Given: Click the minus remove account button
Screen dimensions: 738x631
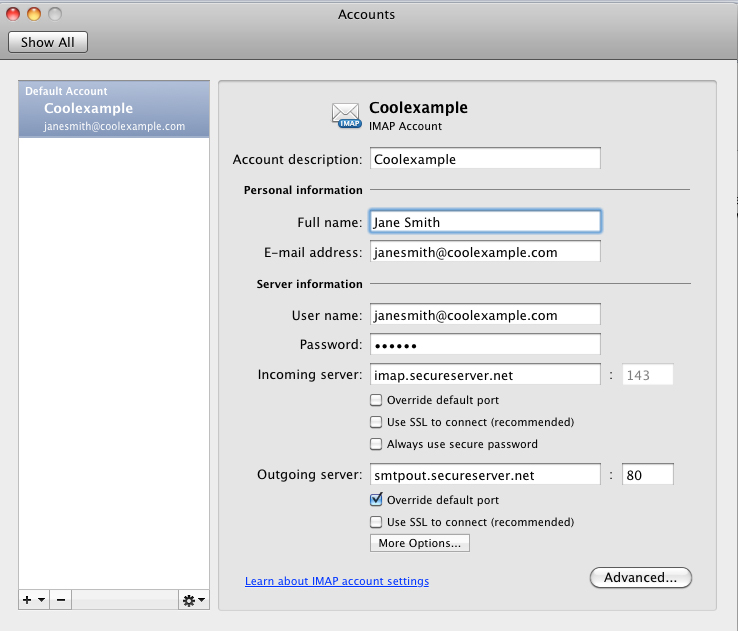Looking at the screenshot, I should click(61, 600).
